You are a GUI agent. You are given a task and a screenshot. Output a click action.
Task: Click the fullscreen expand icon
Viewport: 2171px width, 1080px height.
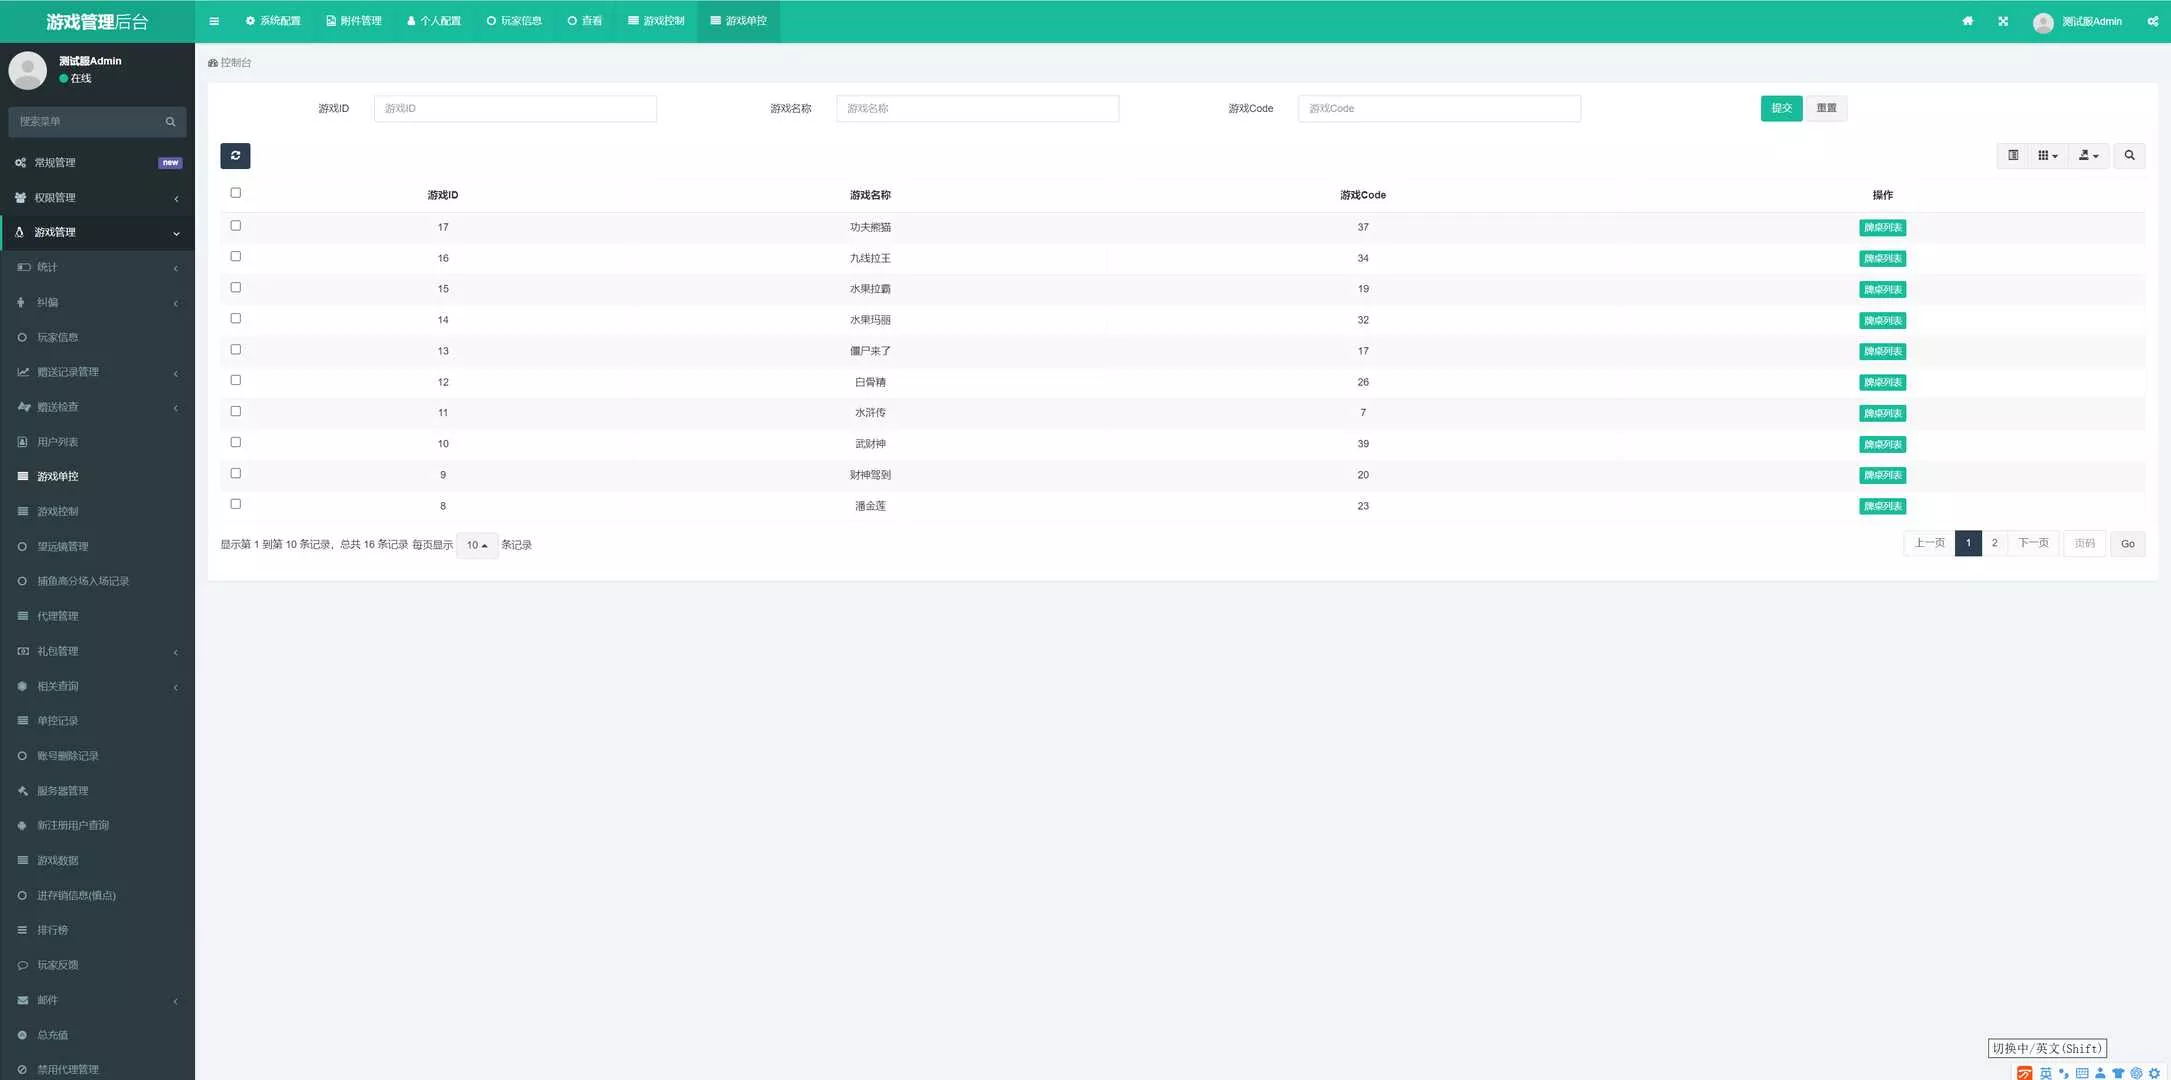point(2003,21)
